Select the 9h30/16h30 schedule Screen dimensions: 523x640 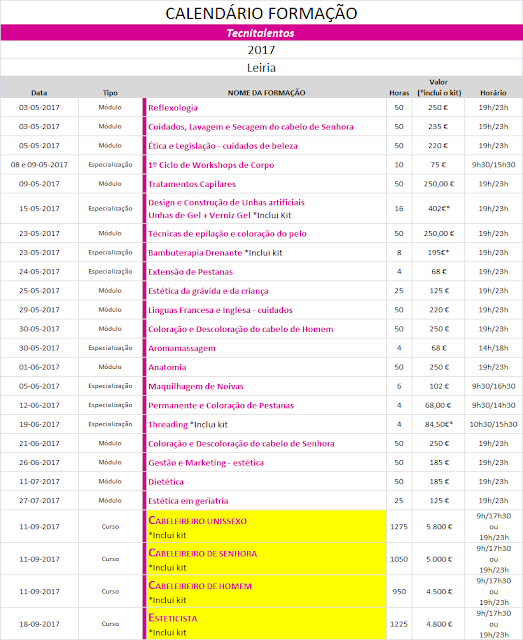[x=494, y=386]
